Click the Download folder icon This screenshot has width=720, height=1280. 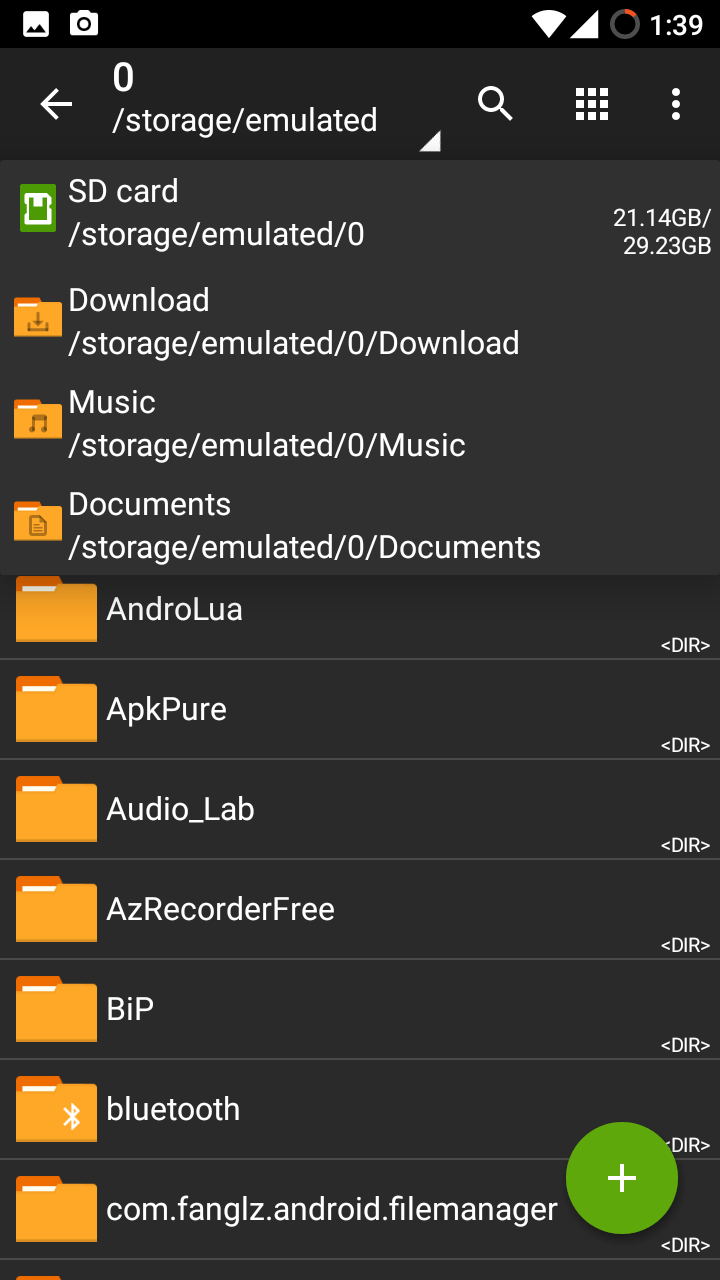click(38, 317)
